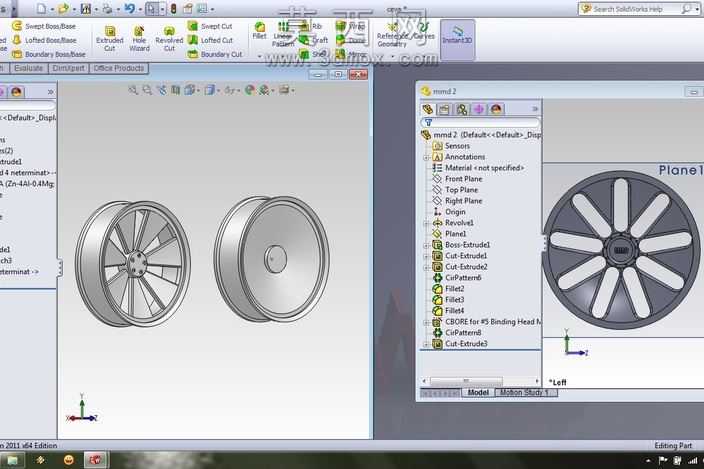Toggle Instant3D mode
704x469 pixels.
coord(457,39)
